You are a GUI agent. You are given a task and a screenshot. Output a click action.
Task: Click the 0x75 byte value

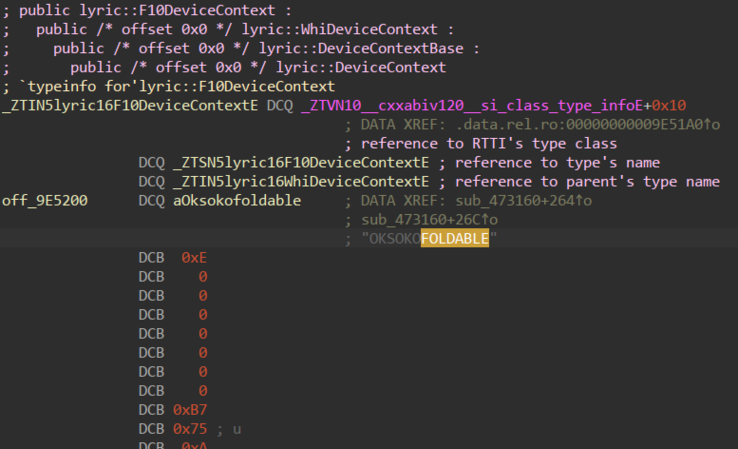point(190,429)
